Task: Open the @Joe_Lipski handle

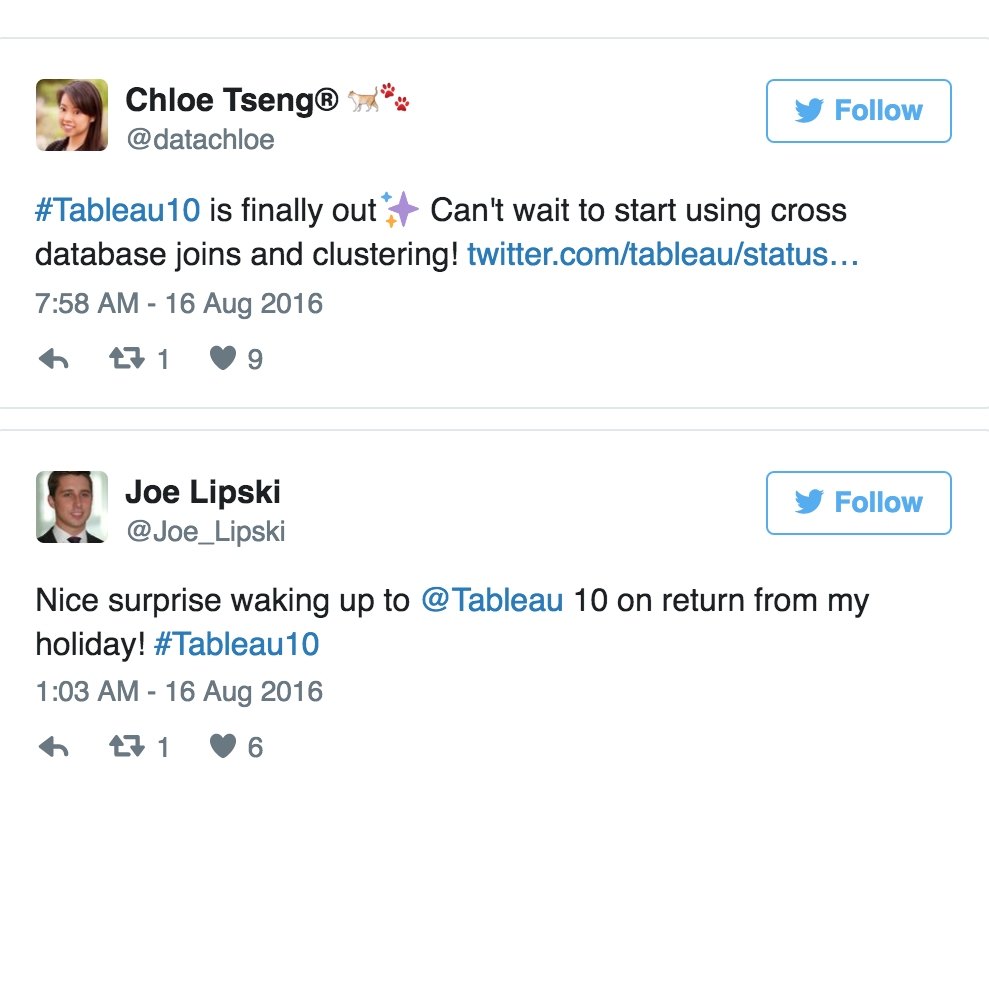Action: click(206, 532)
